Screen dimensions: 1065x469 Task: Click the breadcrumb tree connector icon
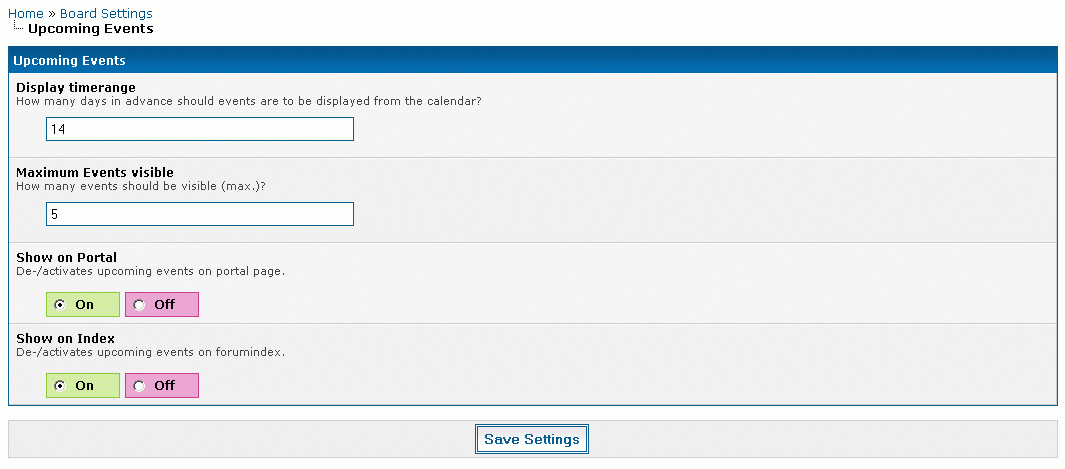(x=19, y=28)
